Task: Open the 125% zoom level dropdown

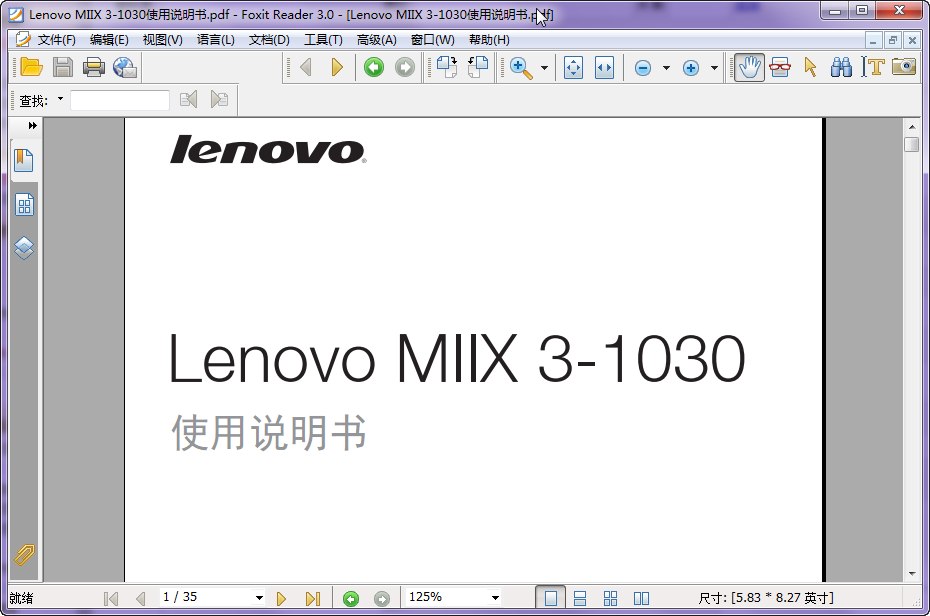Action: tap(495, 598)
